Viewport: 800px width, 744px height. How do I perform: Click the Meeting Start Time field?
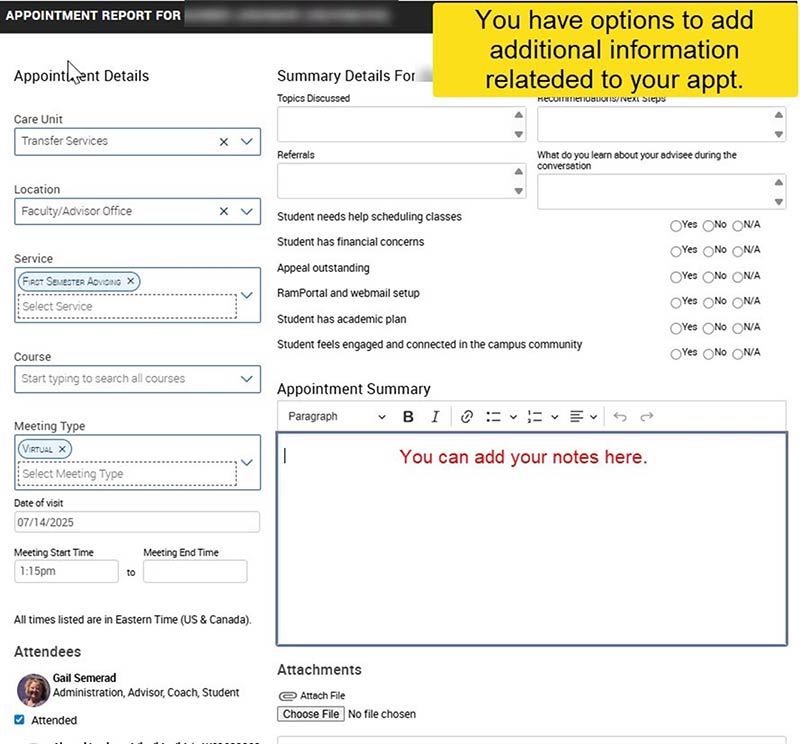click(x=65, y=571)
